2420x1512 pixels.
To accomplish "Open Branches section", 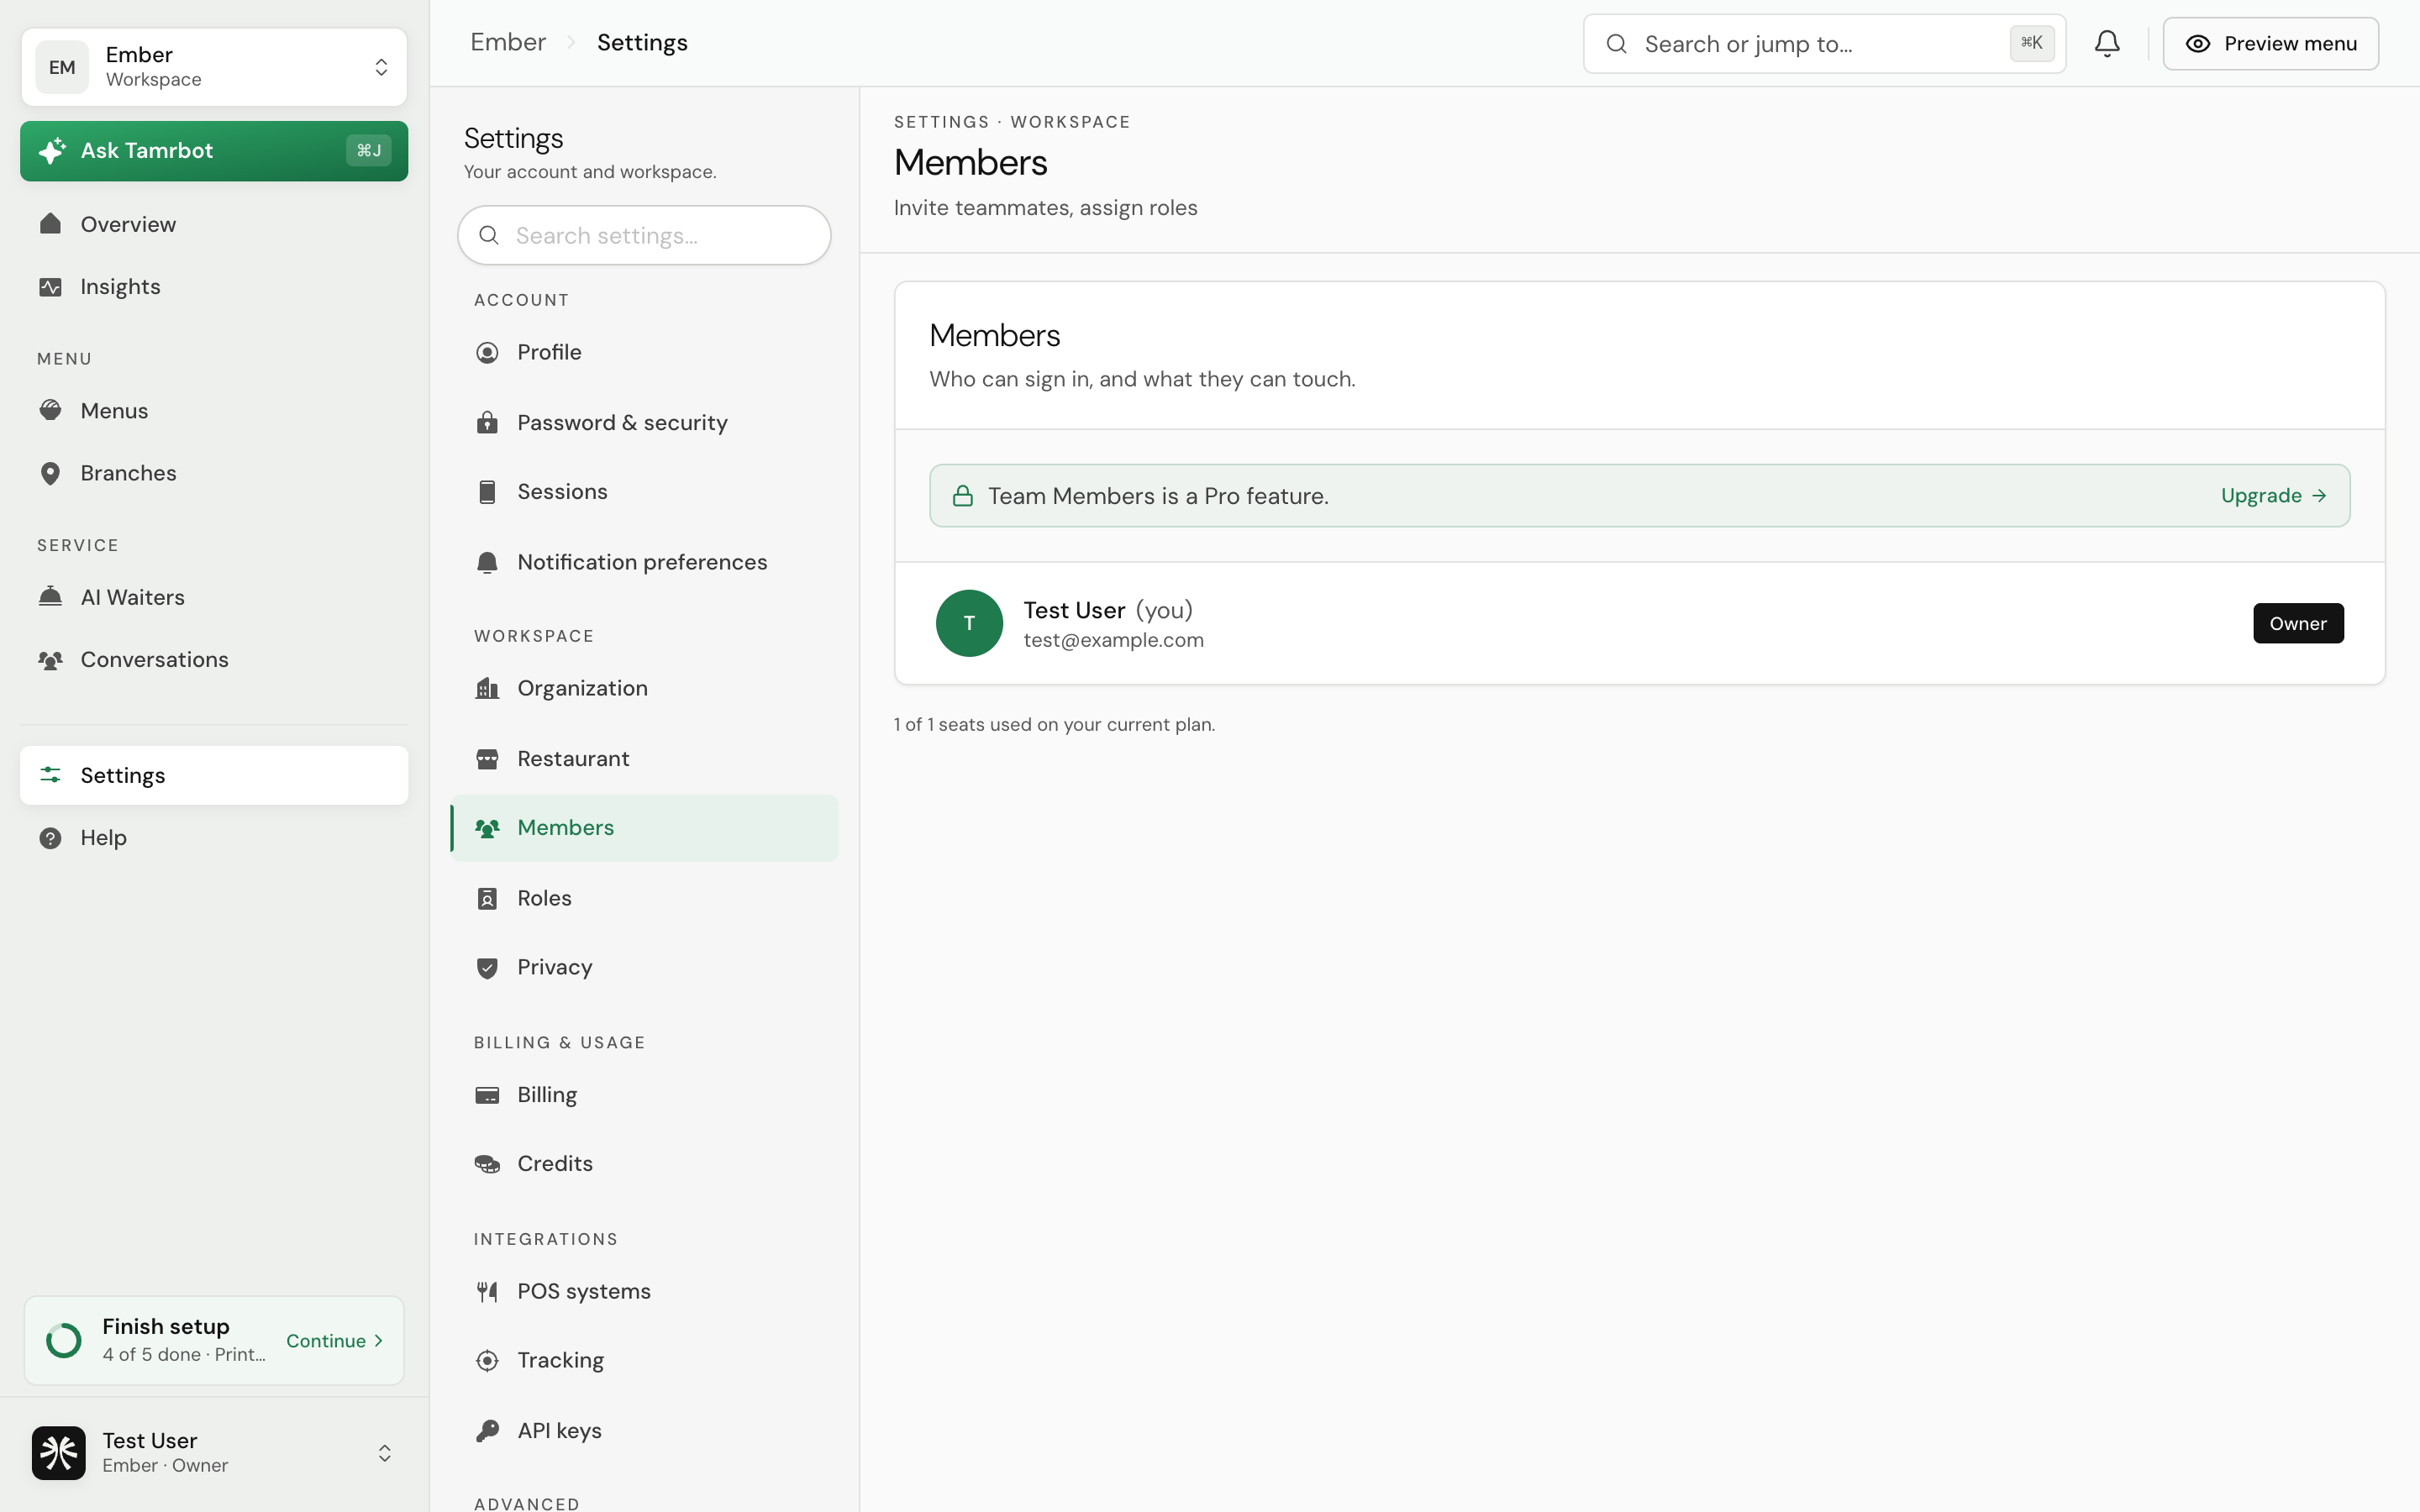I will pos(214,473).
